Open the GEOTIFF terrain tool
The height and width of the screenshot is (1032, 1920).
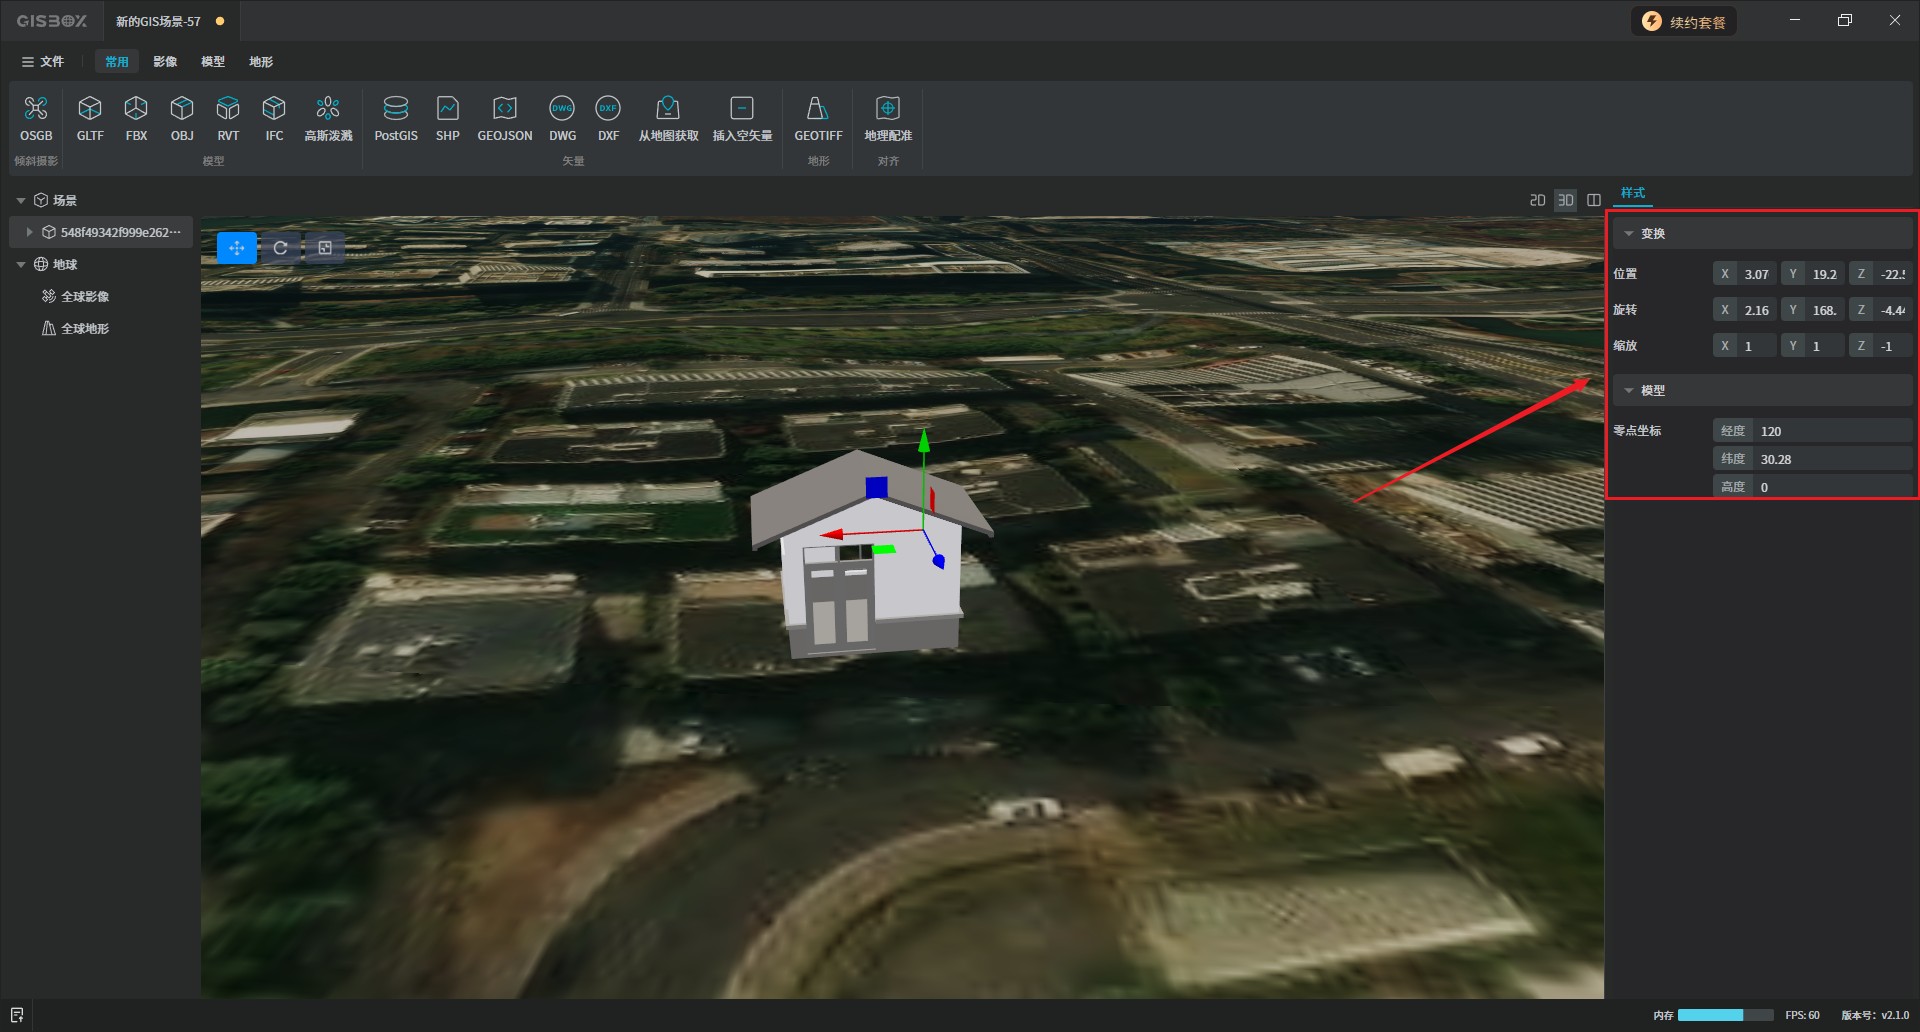[817, 118]
